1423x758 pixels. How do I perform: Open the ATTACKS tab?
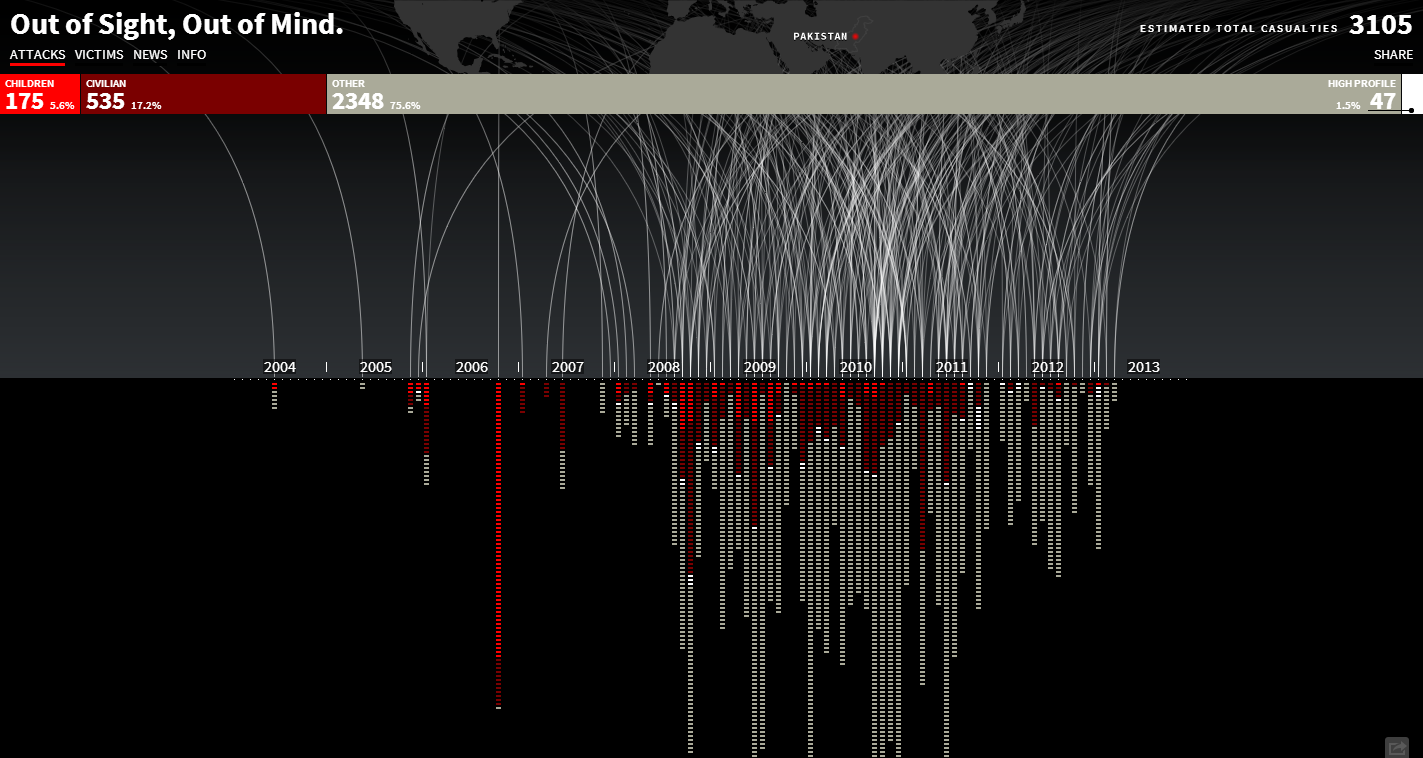[37, 55]
